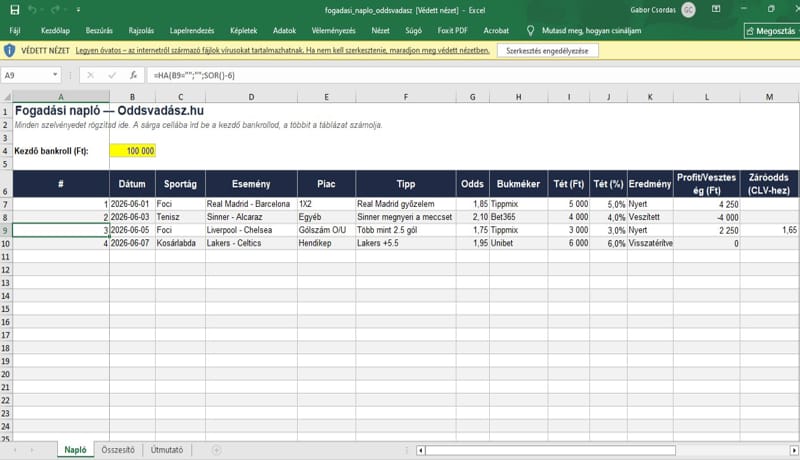This screenshot has height=460, width=800.
Task: Select the Liverpool - Chelsea cell
Action: pyautogui.click(x=251, y=230)
